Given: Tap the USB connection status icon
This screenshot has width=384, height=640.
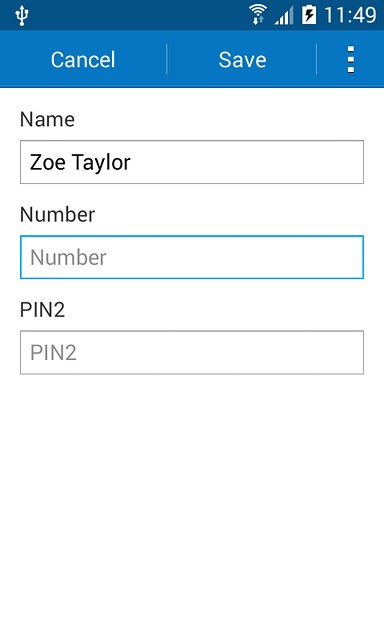Looking at the screenshot, I should (x=21, y=16).
